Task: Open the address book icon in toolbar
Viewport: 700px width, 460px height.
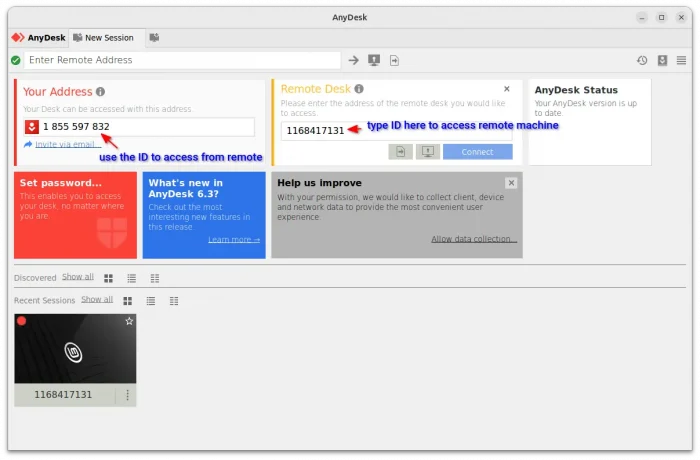Action: [662, 60]
